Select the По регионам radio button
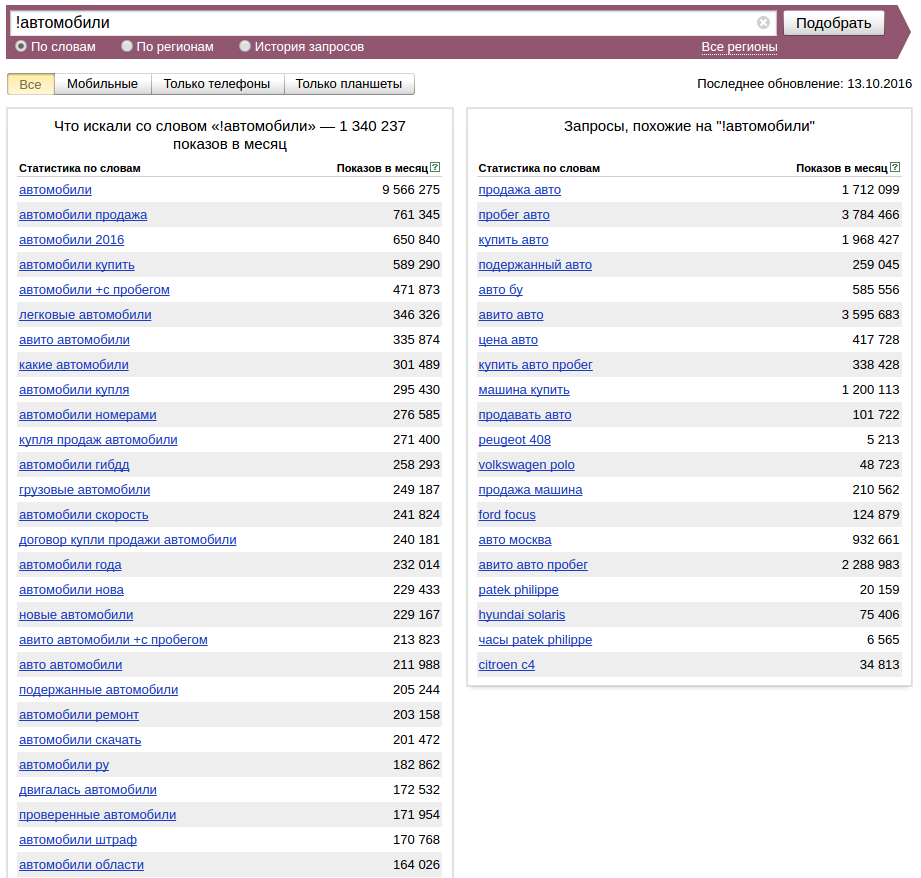 [x=127, y=46]
